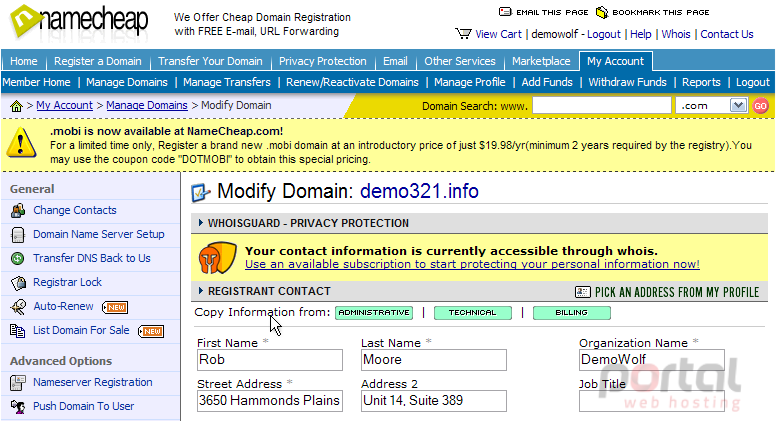Open Manage Transfers submenu item
This screenshot has height=422, width=776.
(x=227, y=82)
